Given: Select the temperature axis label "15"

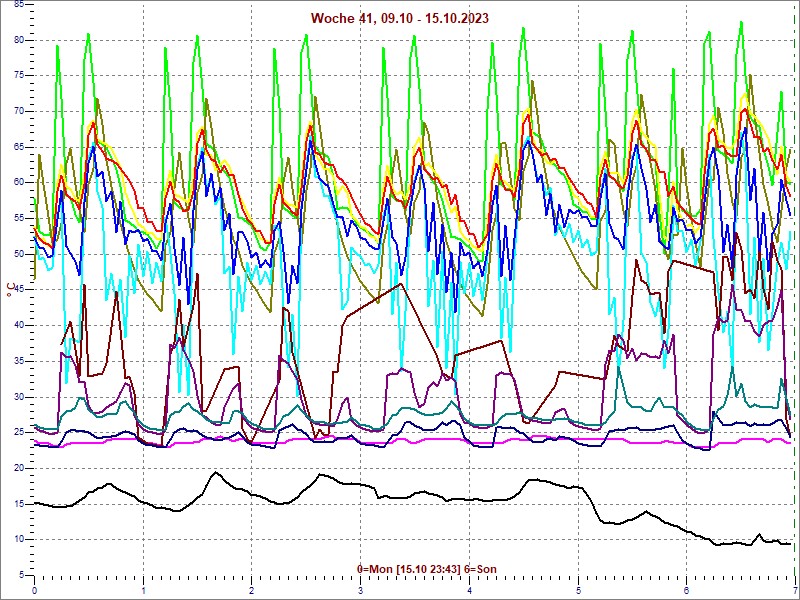Looking at the screenshot, I should tap(18, 504).
